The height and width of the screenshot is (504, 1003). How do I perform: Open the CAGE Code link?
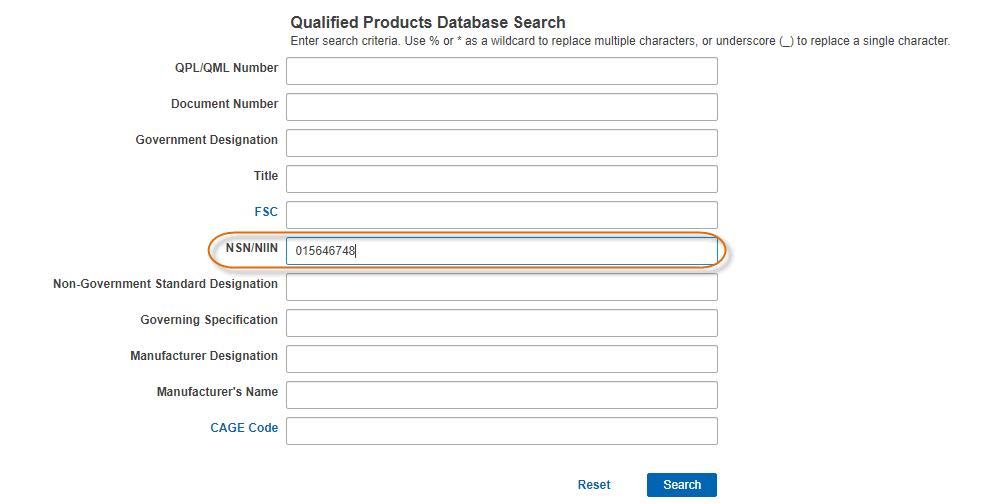pyautogui.click(x=244, y=428)
